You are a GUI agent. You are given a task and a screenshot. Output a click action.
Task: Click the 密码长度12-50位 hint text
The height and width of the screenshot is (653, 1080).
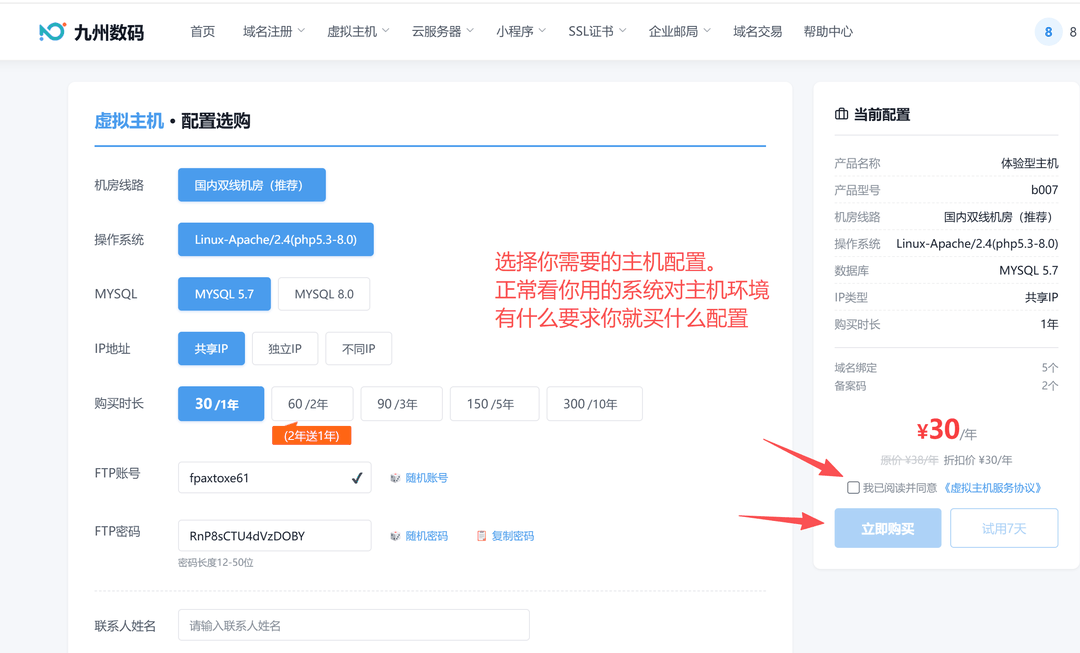tap(216, 563)
